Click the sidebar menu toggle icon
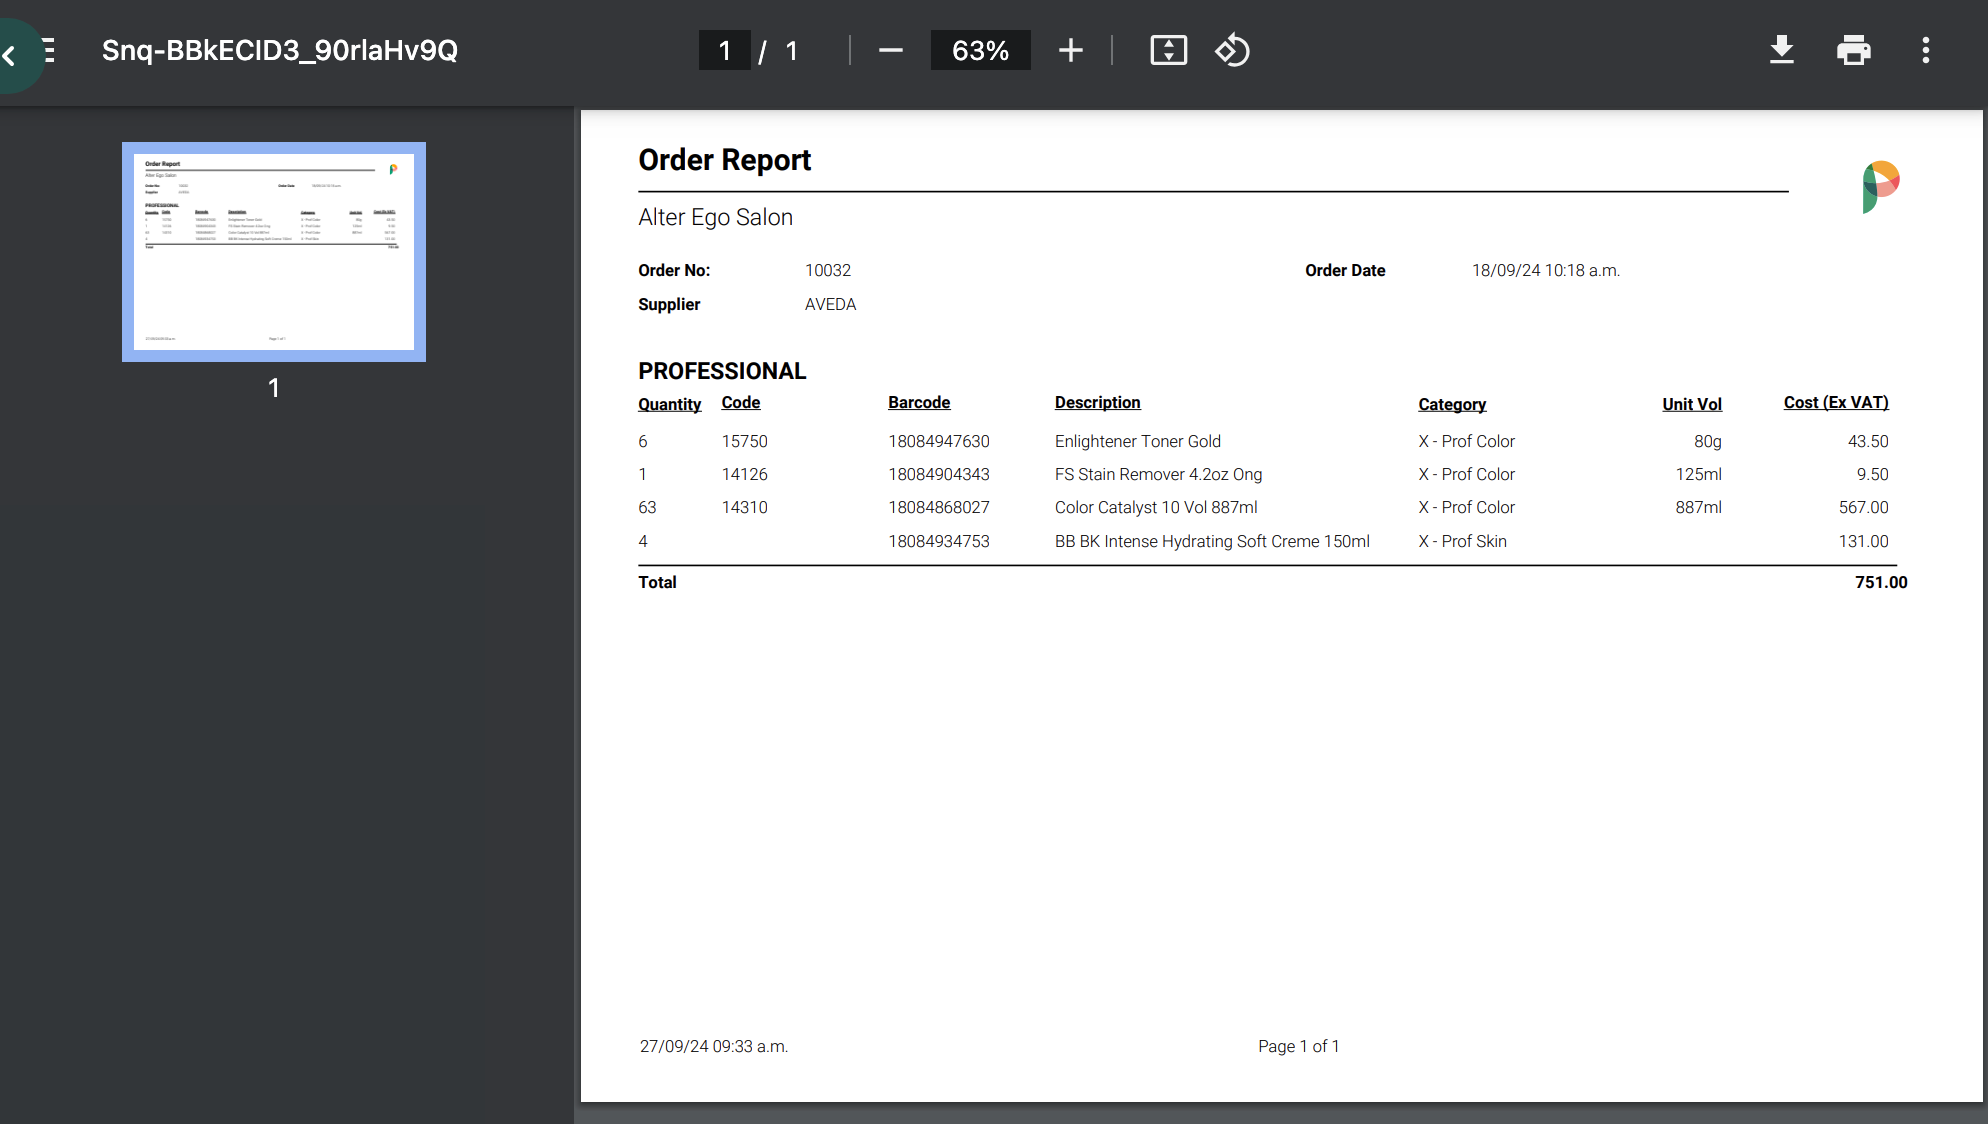This screenshot has height=1124, width=1988. pos(49,50)
